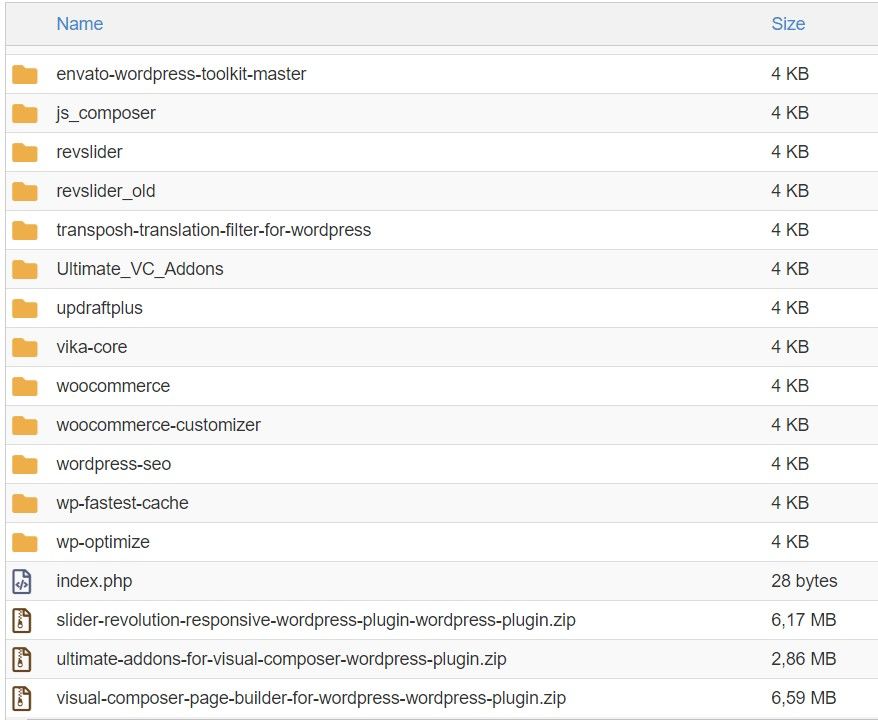Click the js_composer folder icon
878x720 pixels.
point(25,113)
